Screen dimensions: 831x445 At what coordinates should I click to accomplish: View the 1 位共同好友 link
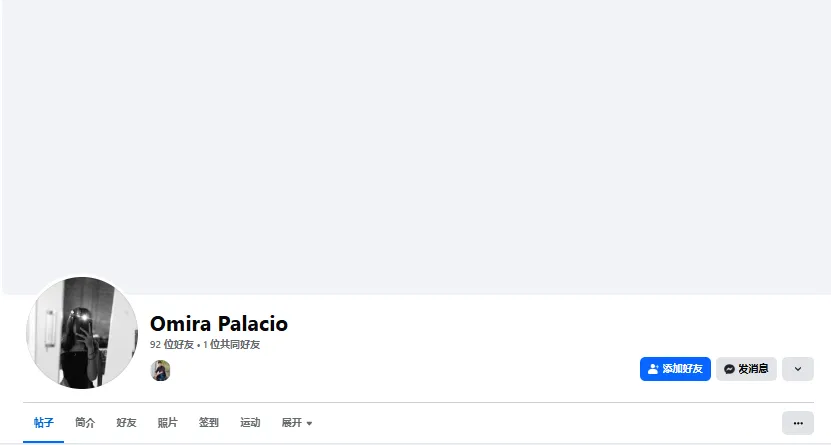click(231, 345)
